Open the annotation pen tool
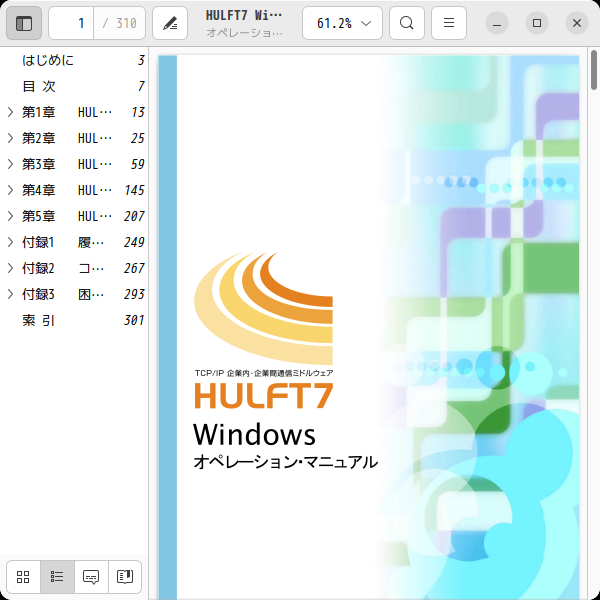600x600 pixels. click(x=170, y=23)
